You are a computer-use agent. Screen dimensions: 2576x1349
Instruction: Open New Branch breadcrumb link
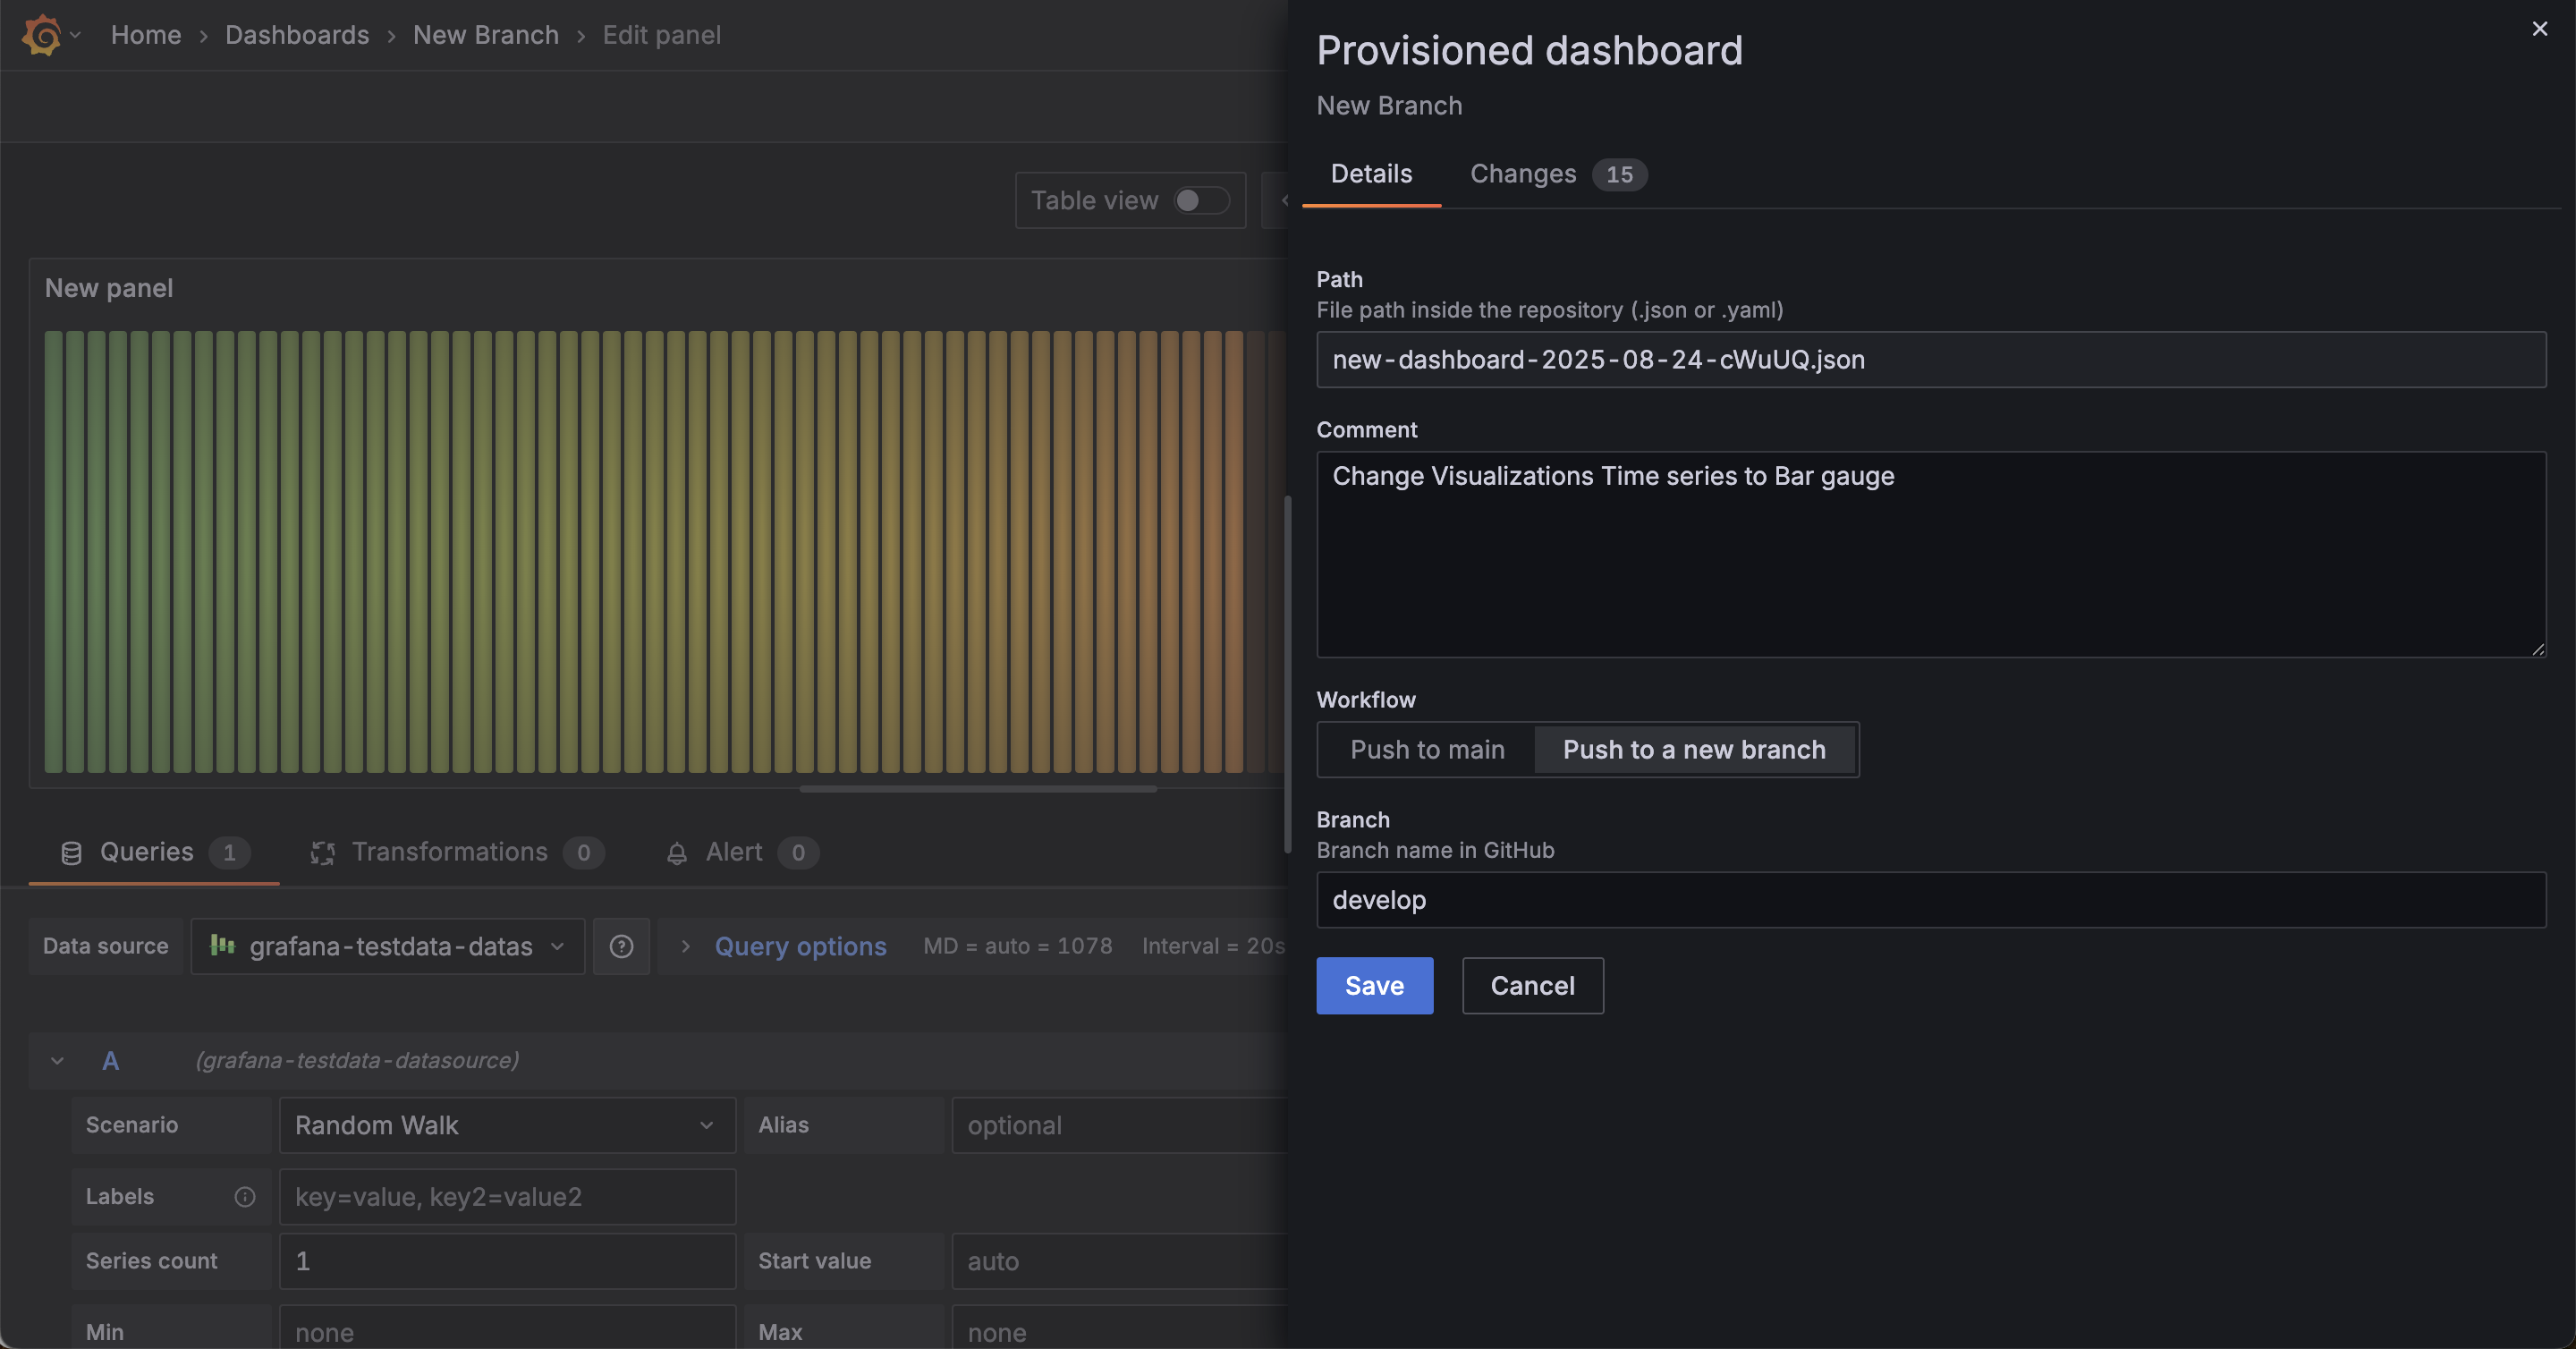[486, 35]
